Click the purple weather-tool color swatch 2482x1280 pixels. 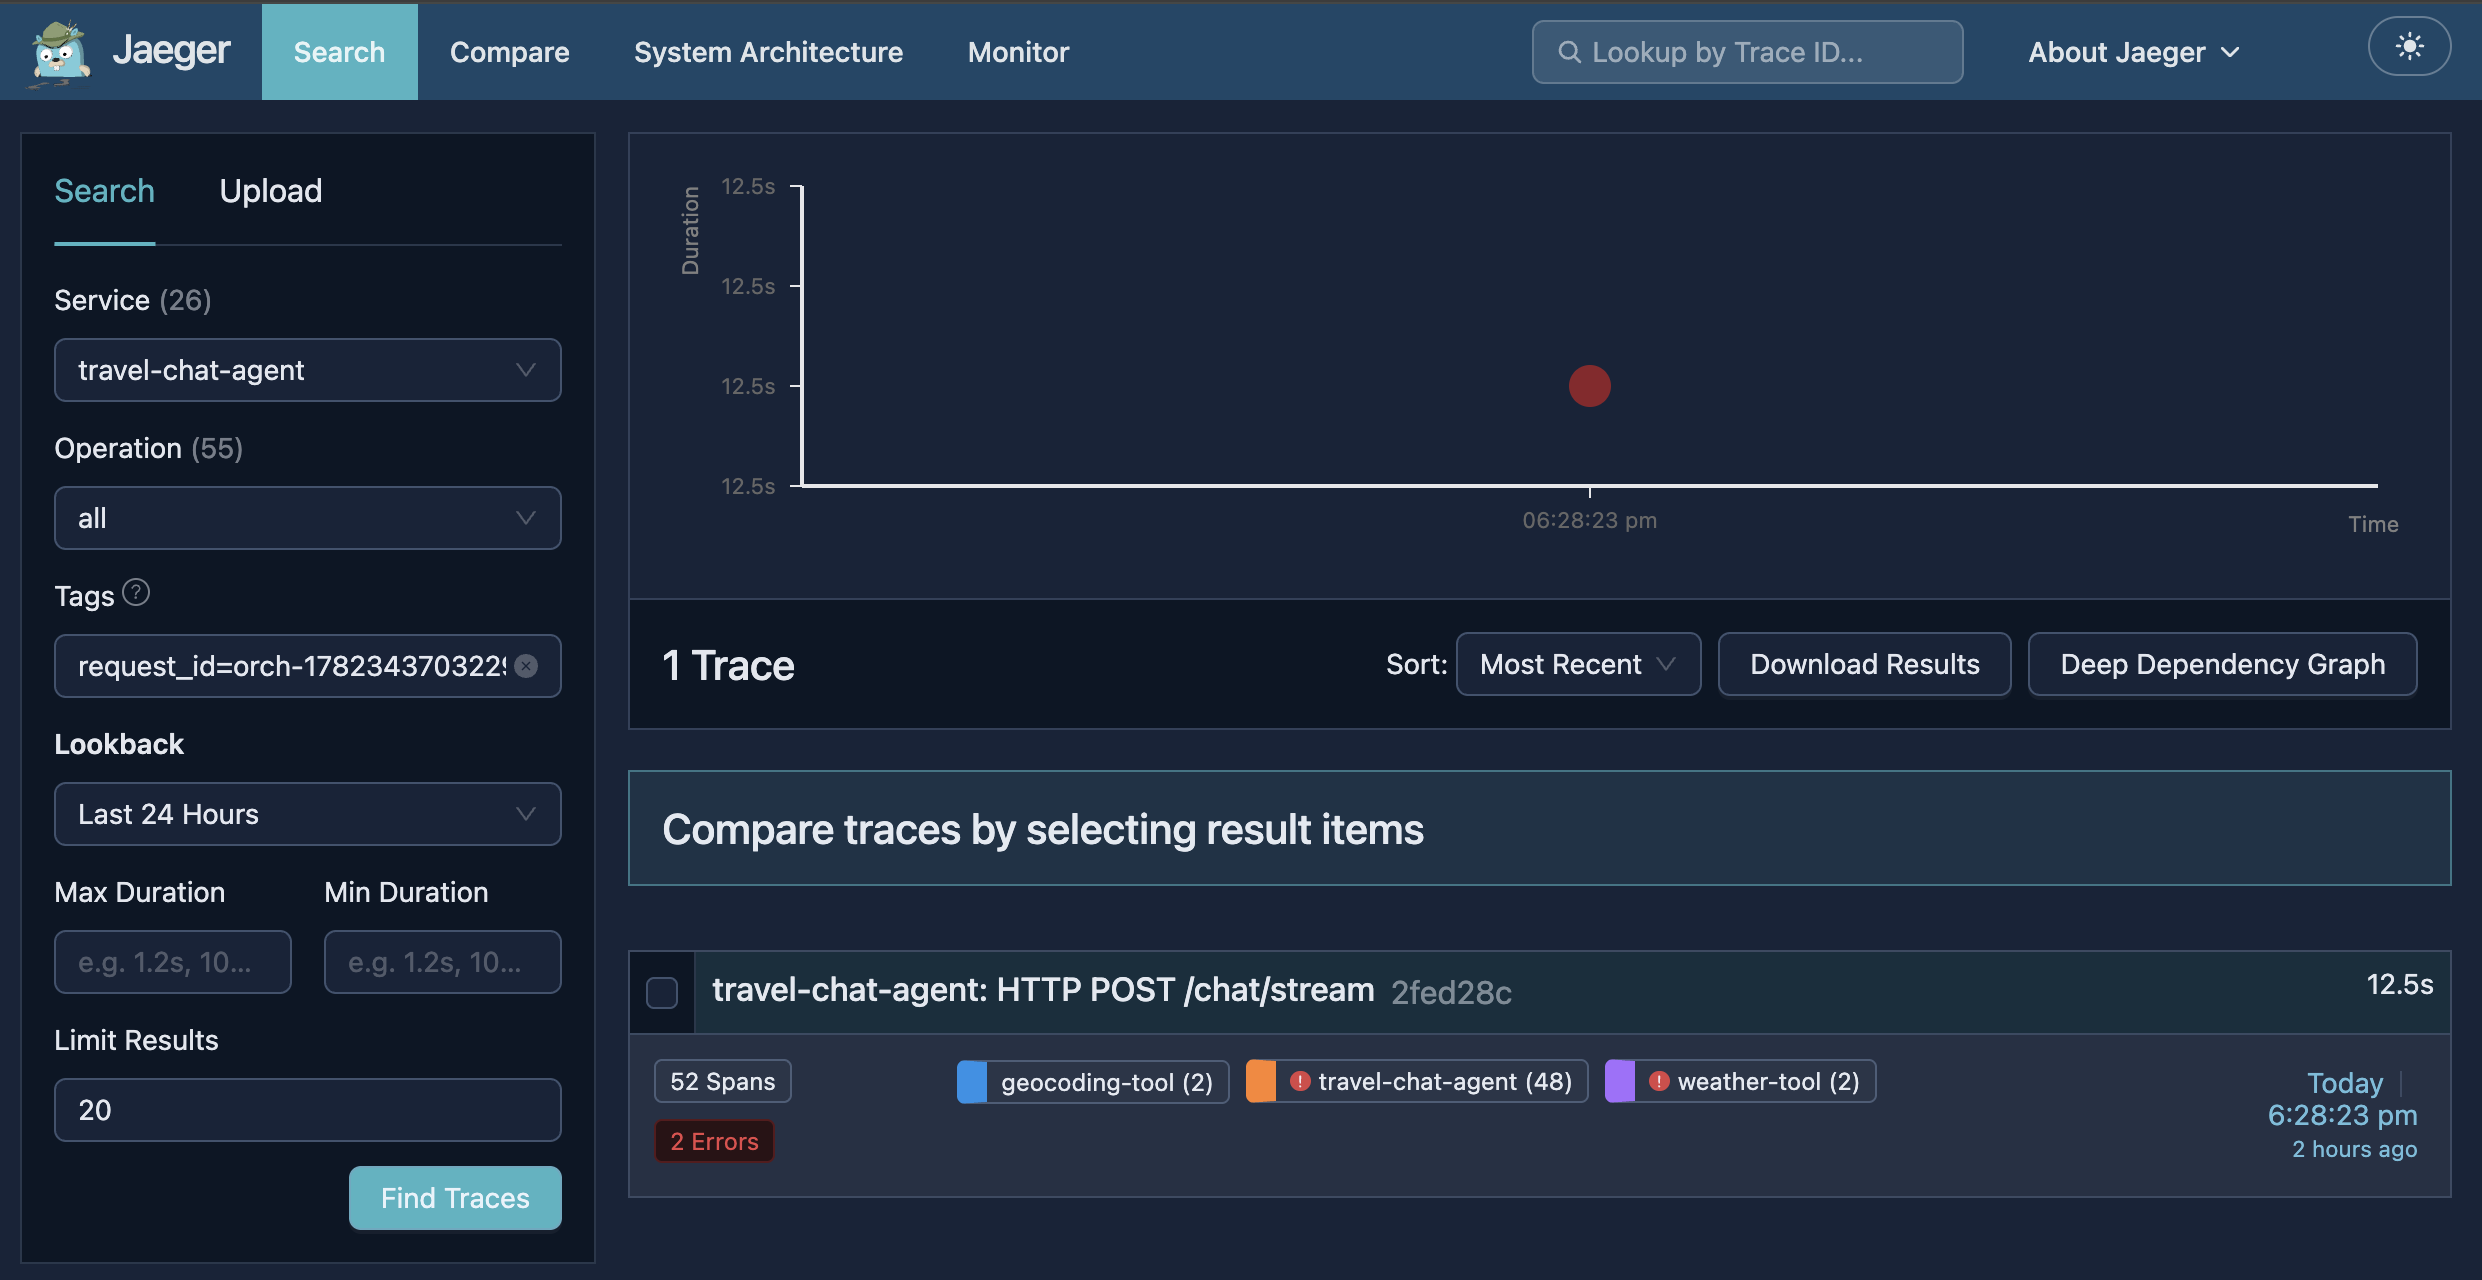1620,1081
